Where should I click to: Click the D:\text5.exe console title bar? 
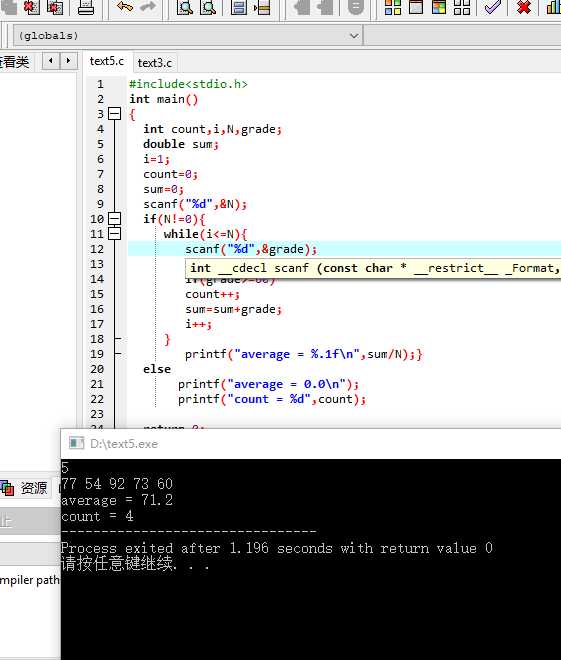pyautogui.click(x=311, y=444)
